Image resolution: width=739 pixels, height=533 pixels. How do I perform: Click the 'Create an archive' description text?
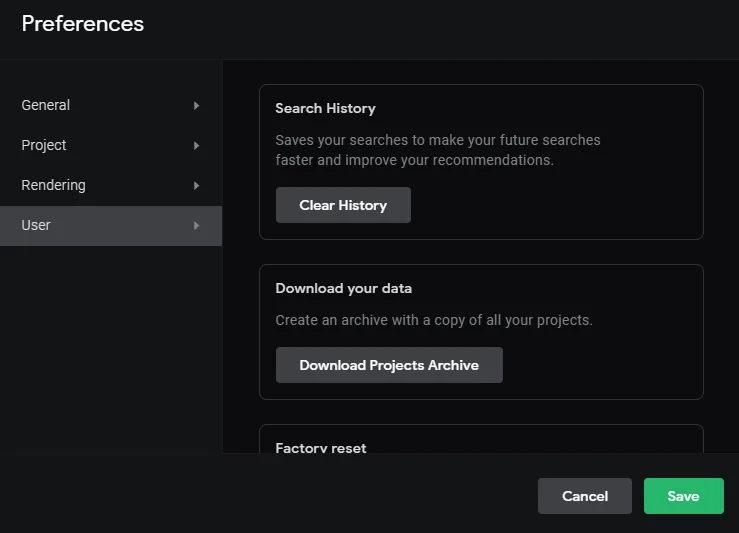(434, 320)
